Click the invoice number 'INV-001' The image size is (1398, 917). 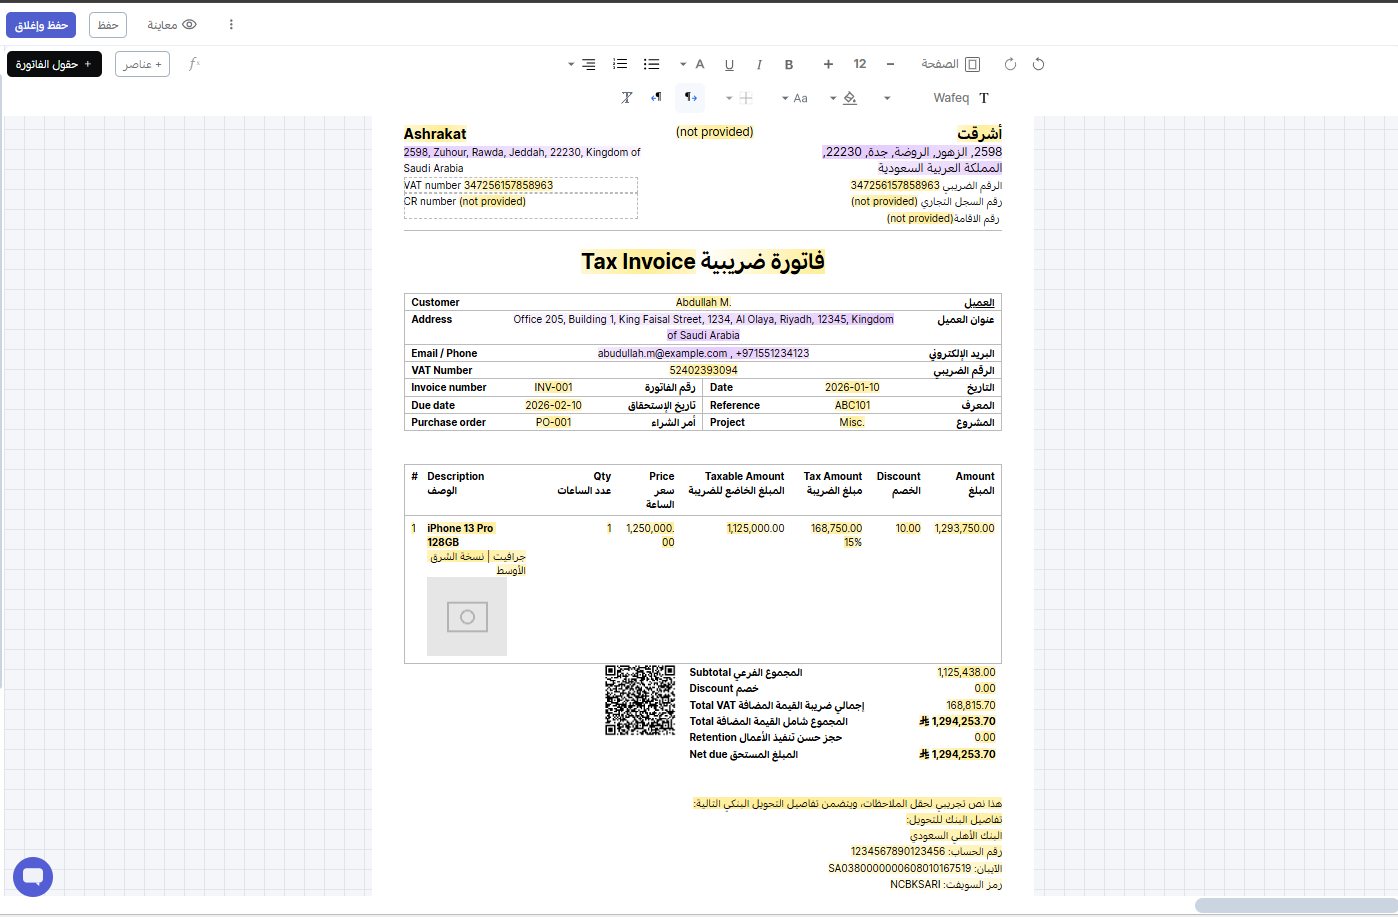point(553,387)
